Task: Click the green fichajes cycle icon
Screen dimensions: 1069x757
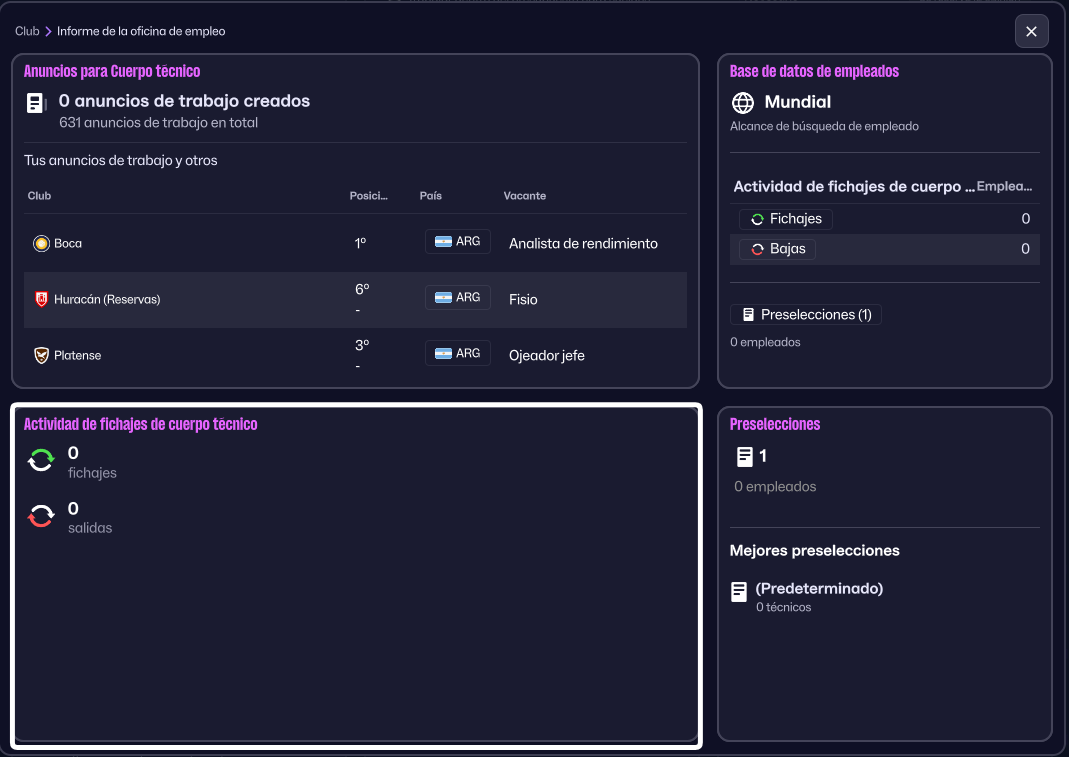Action: 41,460
